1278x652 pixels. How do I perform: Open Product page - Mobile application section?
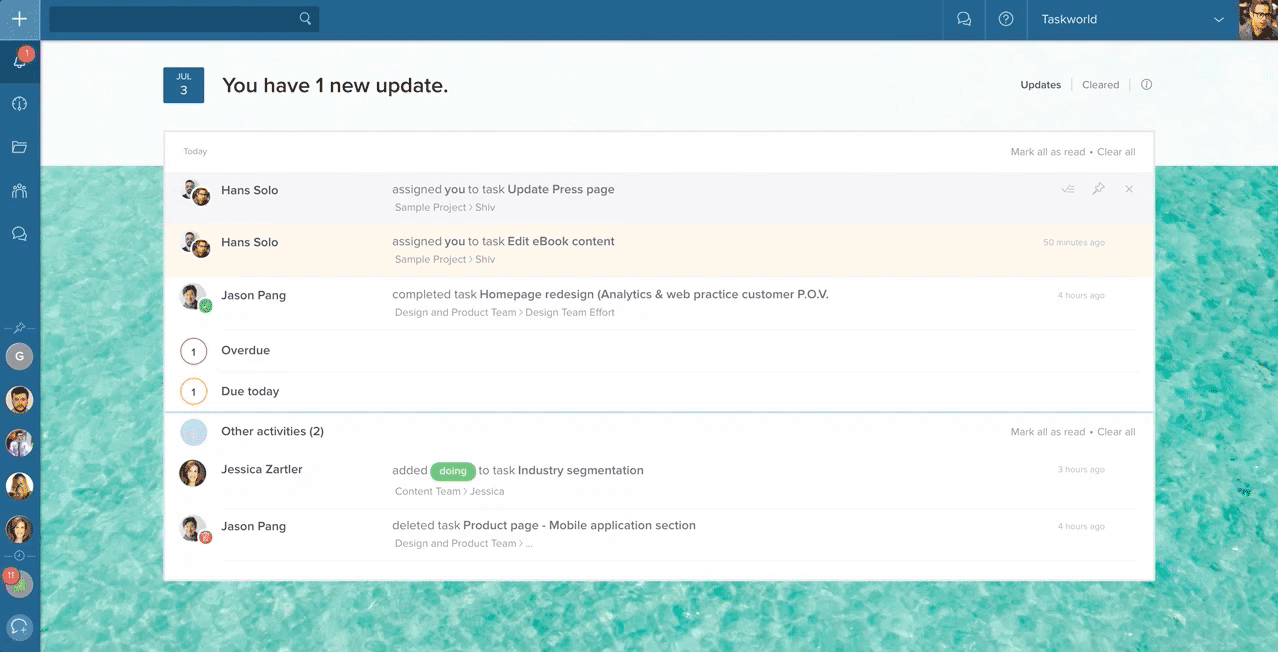[579, 525]
